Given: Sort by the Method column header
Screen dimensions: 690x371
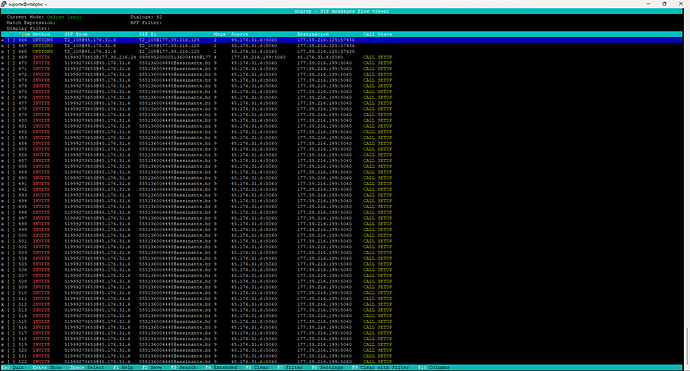Looking at the screenshot, I should pos(41,34).
